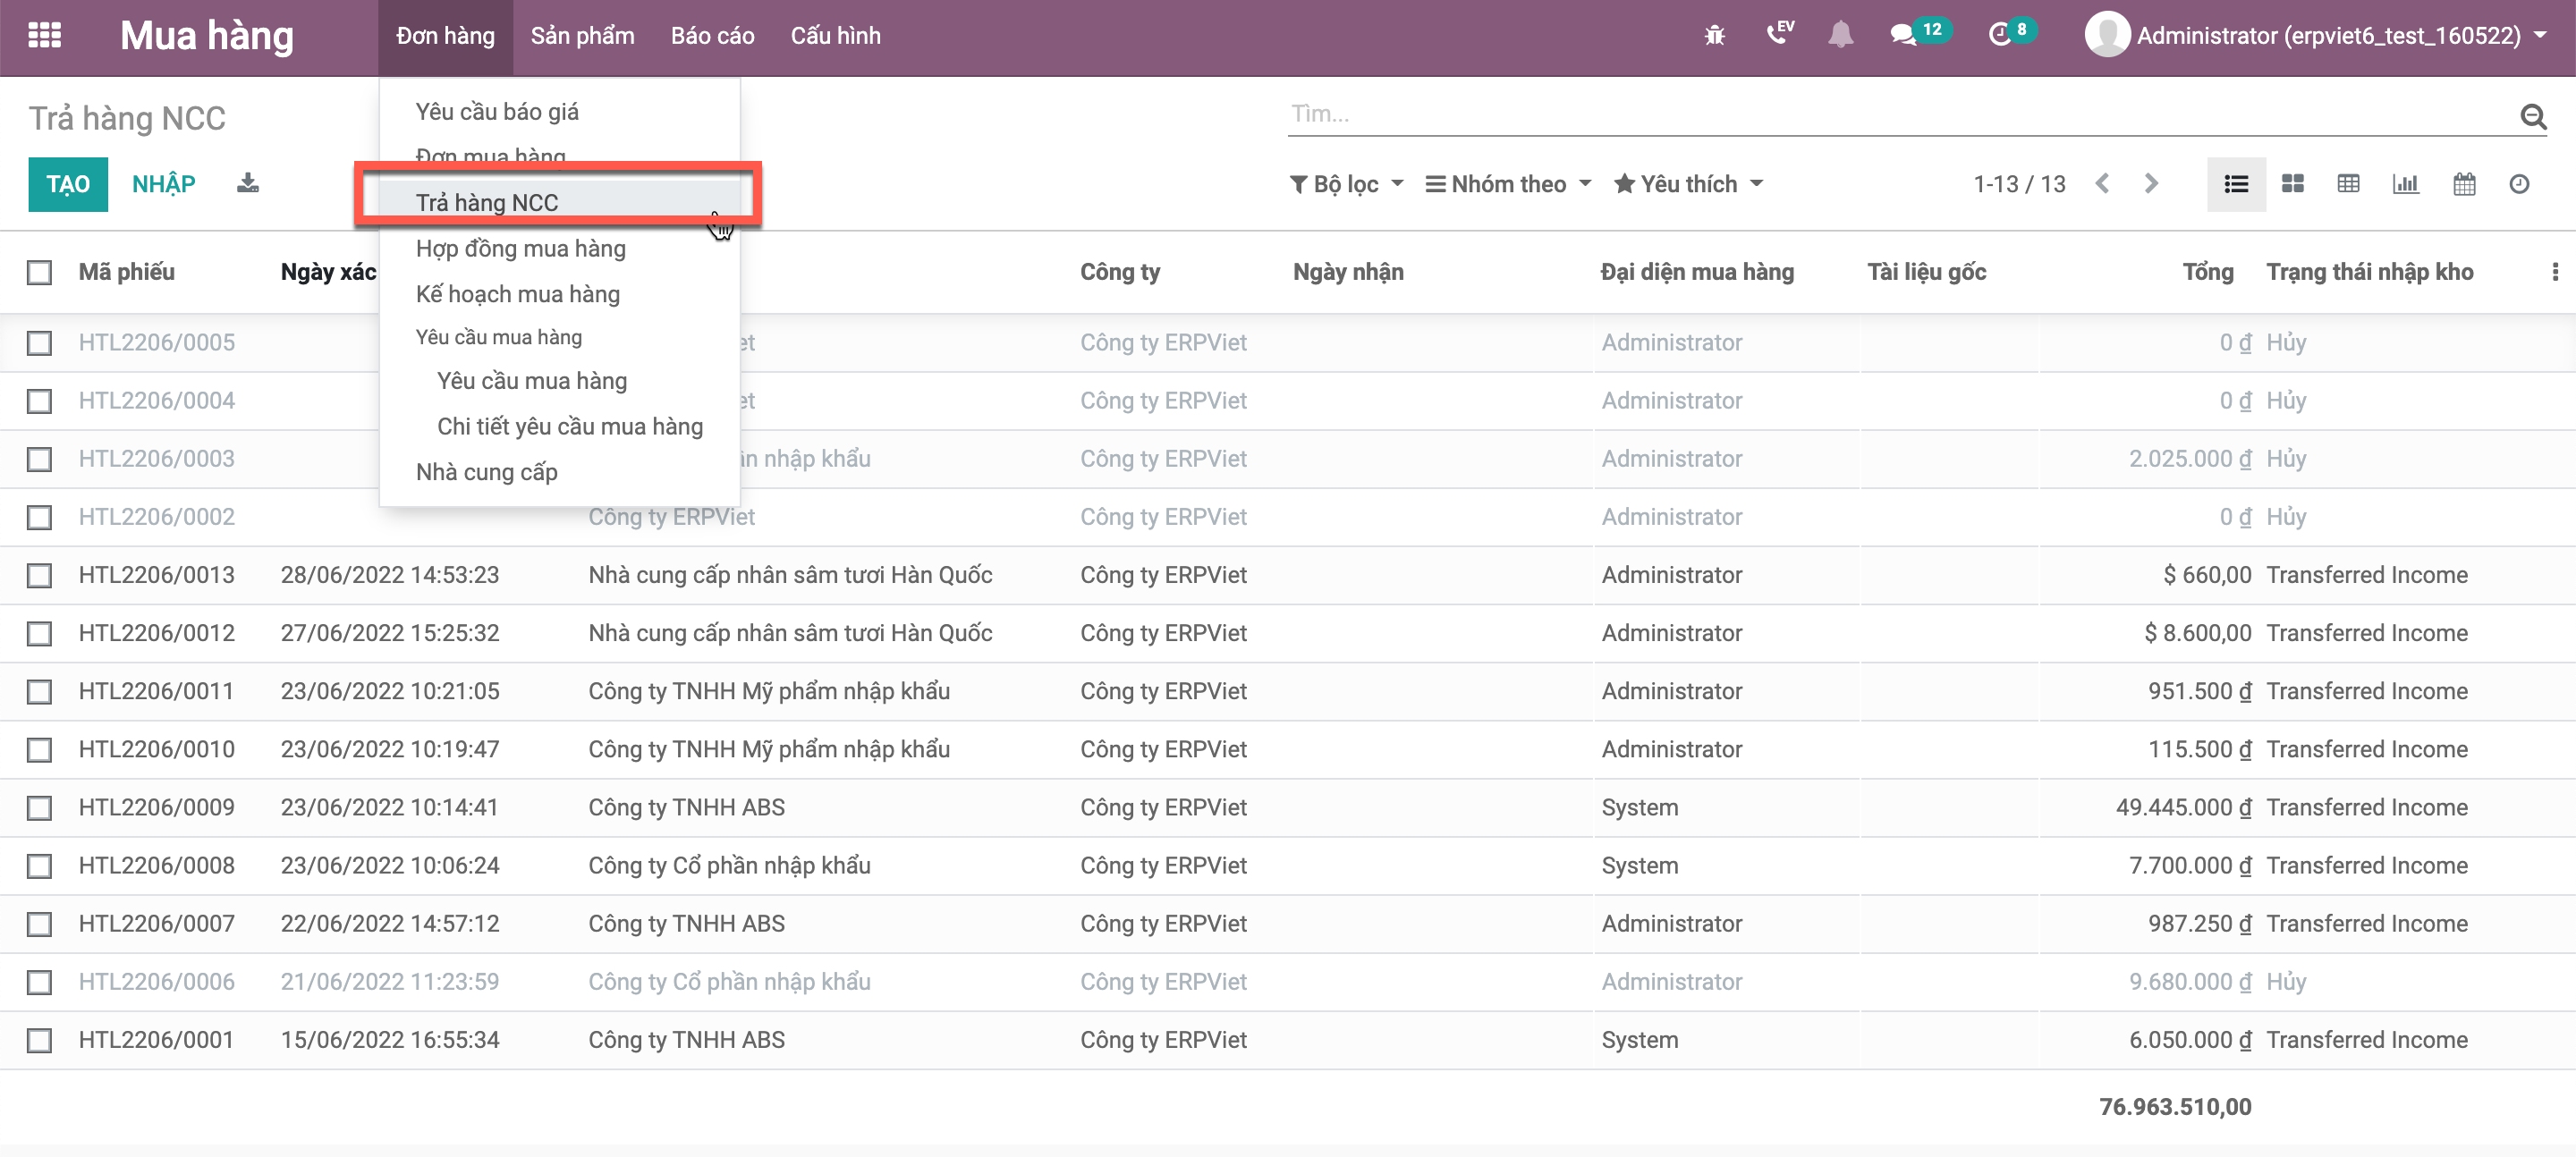Open the apps grid menu icon
Image resolution: width=2576 pixels, height=1157 pixels.
44,36
